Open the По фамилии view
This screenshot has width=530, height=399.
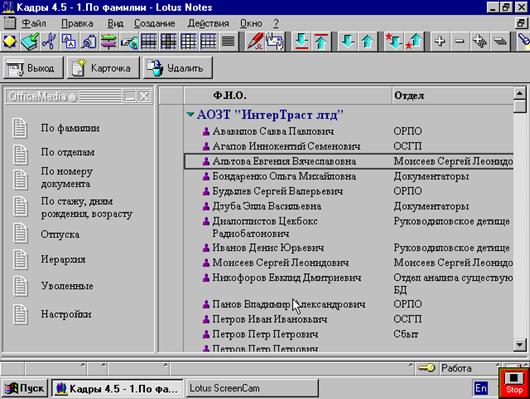[70, 128]
